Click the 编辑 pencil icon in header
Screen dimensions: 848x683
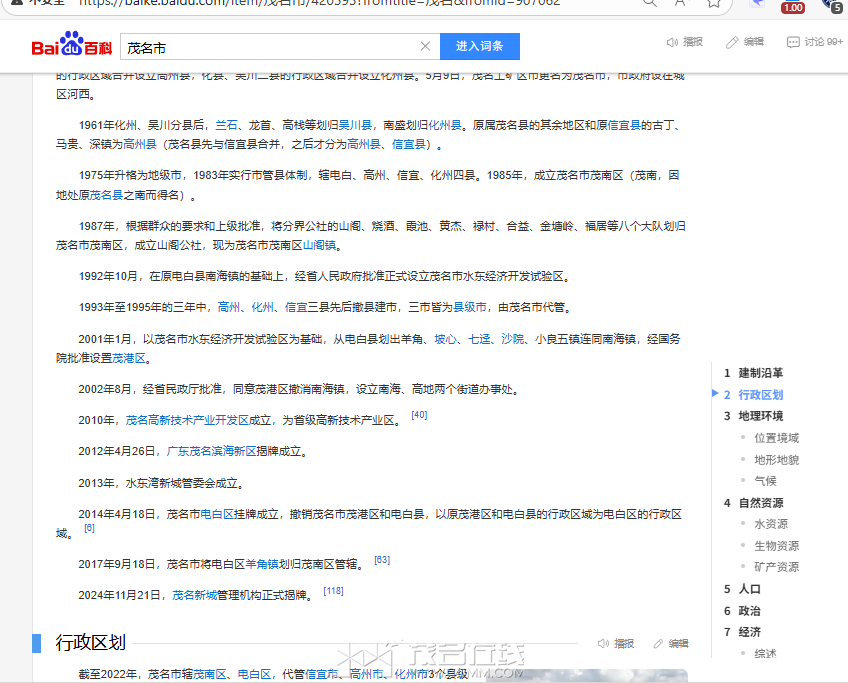click(x=732, y=42)
